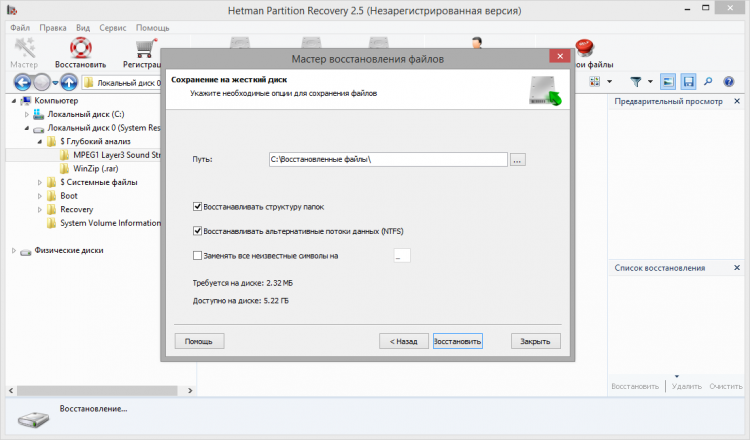Collapse Локальный диск 0 node
Image resolution: width=750 pixels, height=440 pixels.
click(27, 128)
